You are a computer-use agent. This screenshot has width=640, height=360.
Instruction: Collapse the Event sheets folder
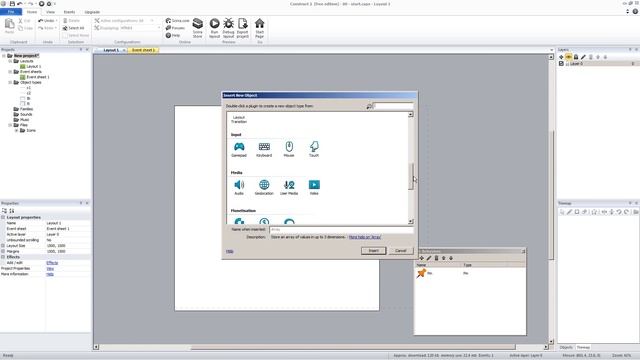pyautogui.click(x=10, y=71)
